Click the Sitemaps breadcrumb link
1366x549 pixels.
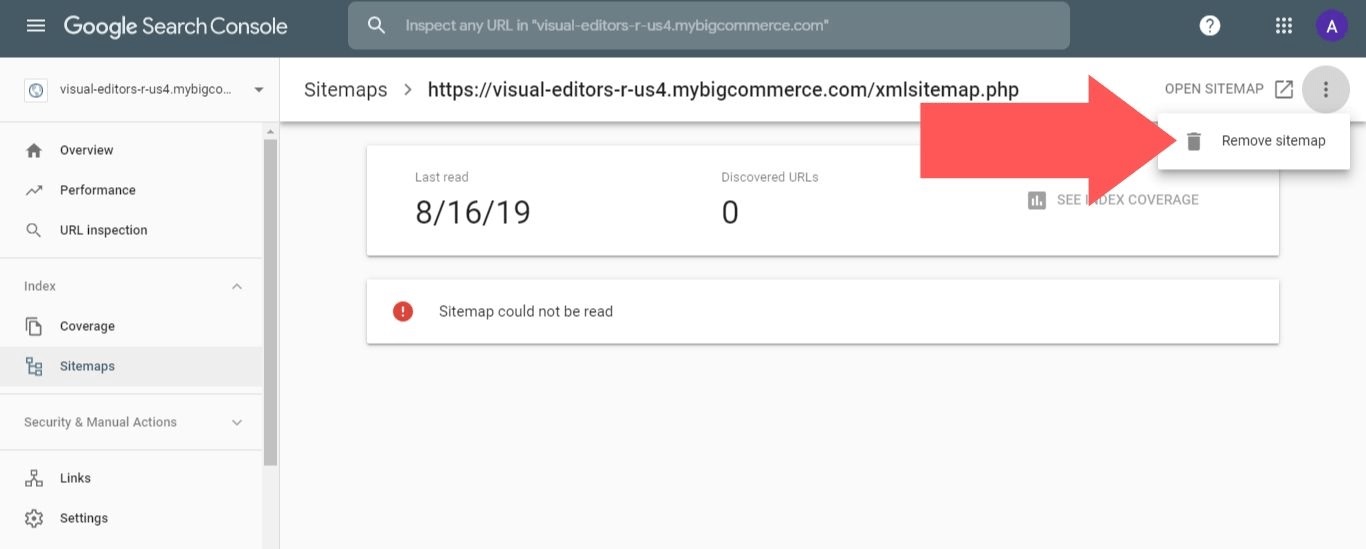point(345,90)
